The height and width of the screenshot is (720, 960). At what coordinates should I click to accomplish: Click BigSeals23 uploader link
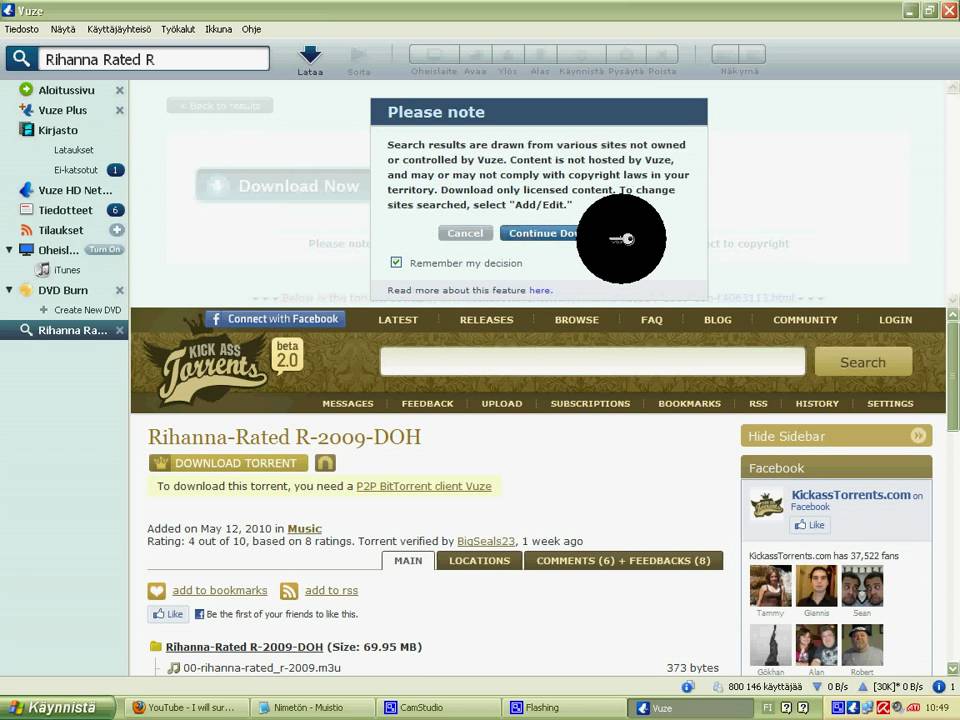486,541
